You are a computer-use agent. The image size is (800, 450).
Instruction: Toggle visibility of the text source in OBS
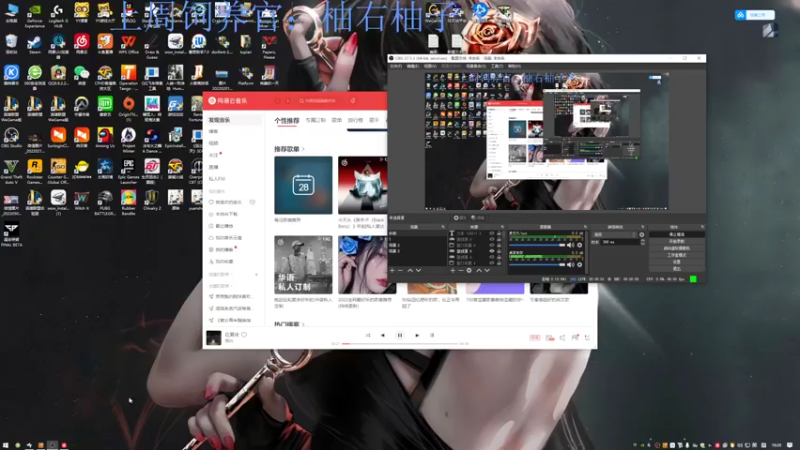click(492, 233)
